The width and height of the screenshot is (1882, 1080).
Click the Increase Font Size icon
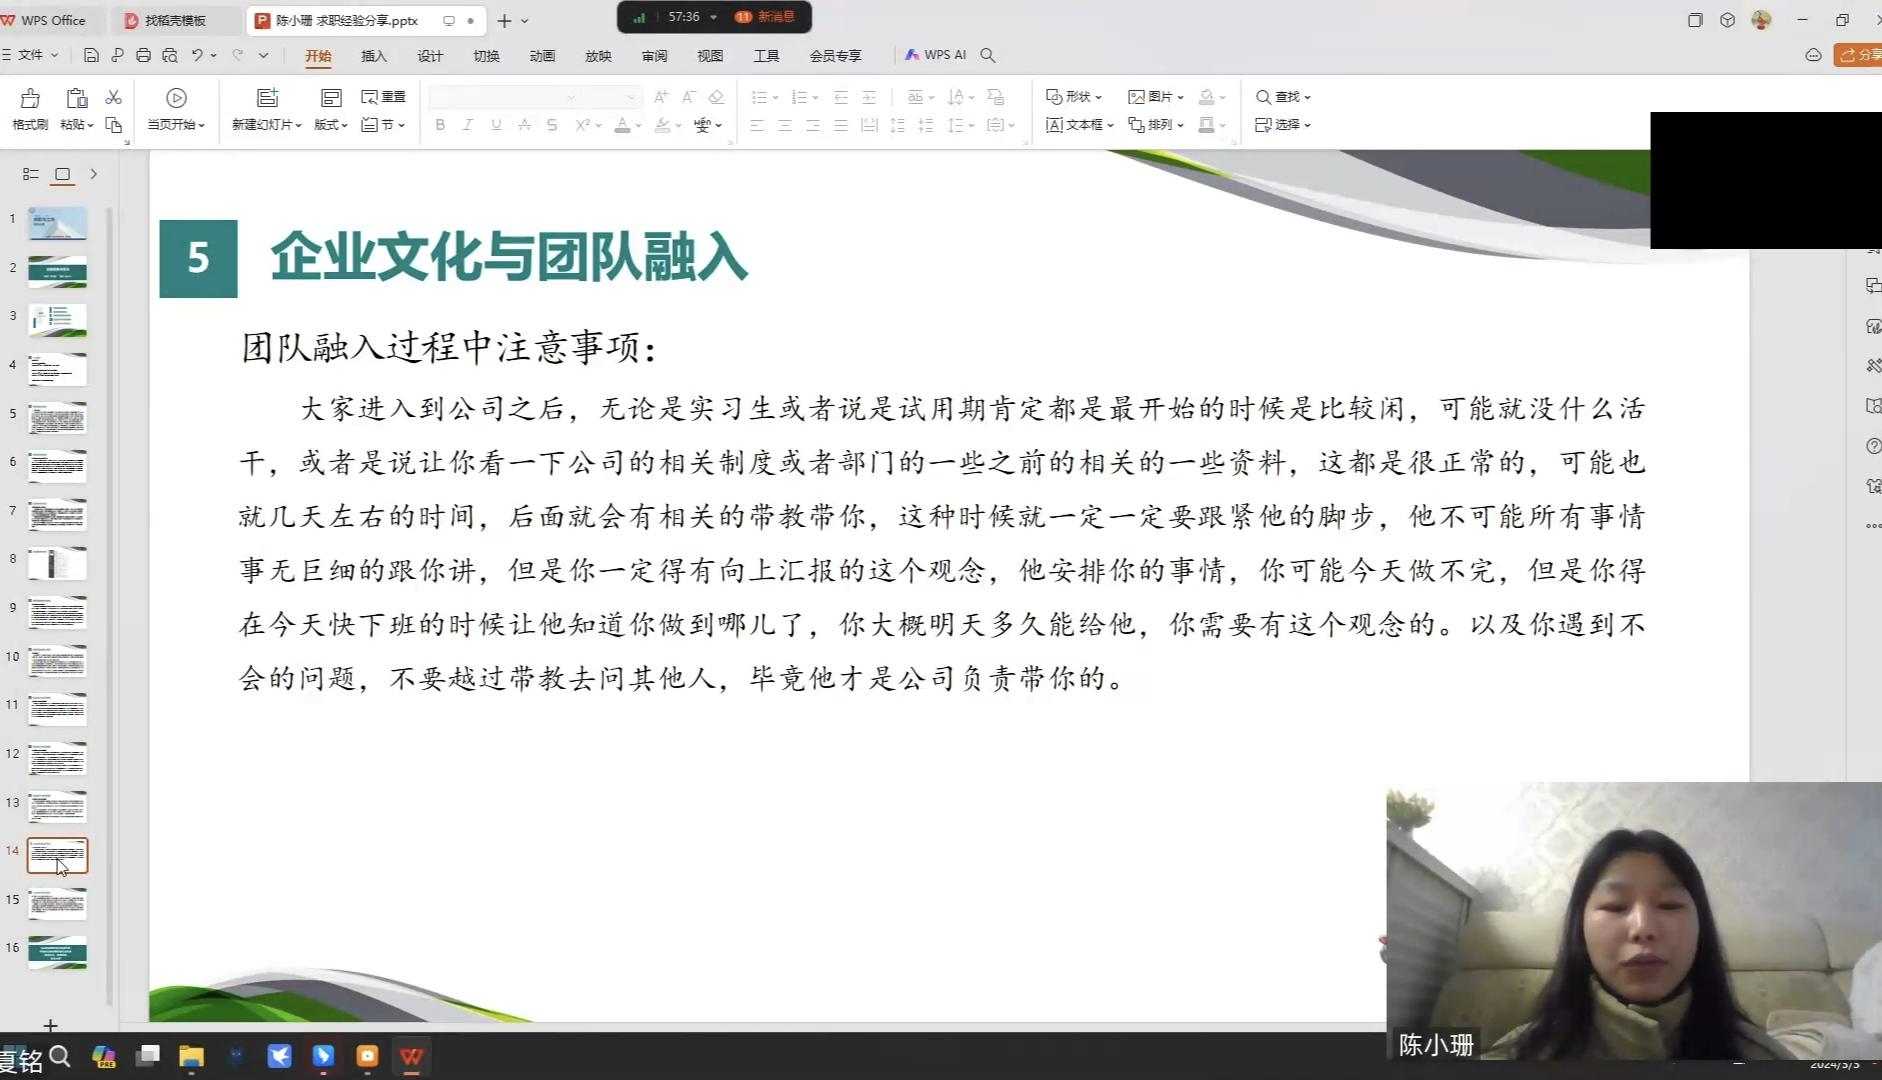tap(661, 97)
